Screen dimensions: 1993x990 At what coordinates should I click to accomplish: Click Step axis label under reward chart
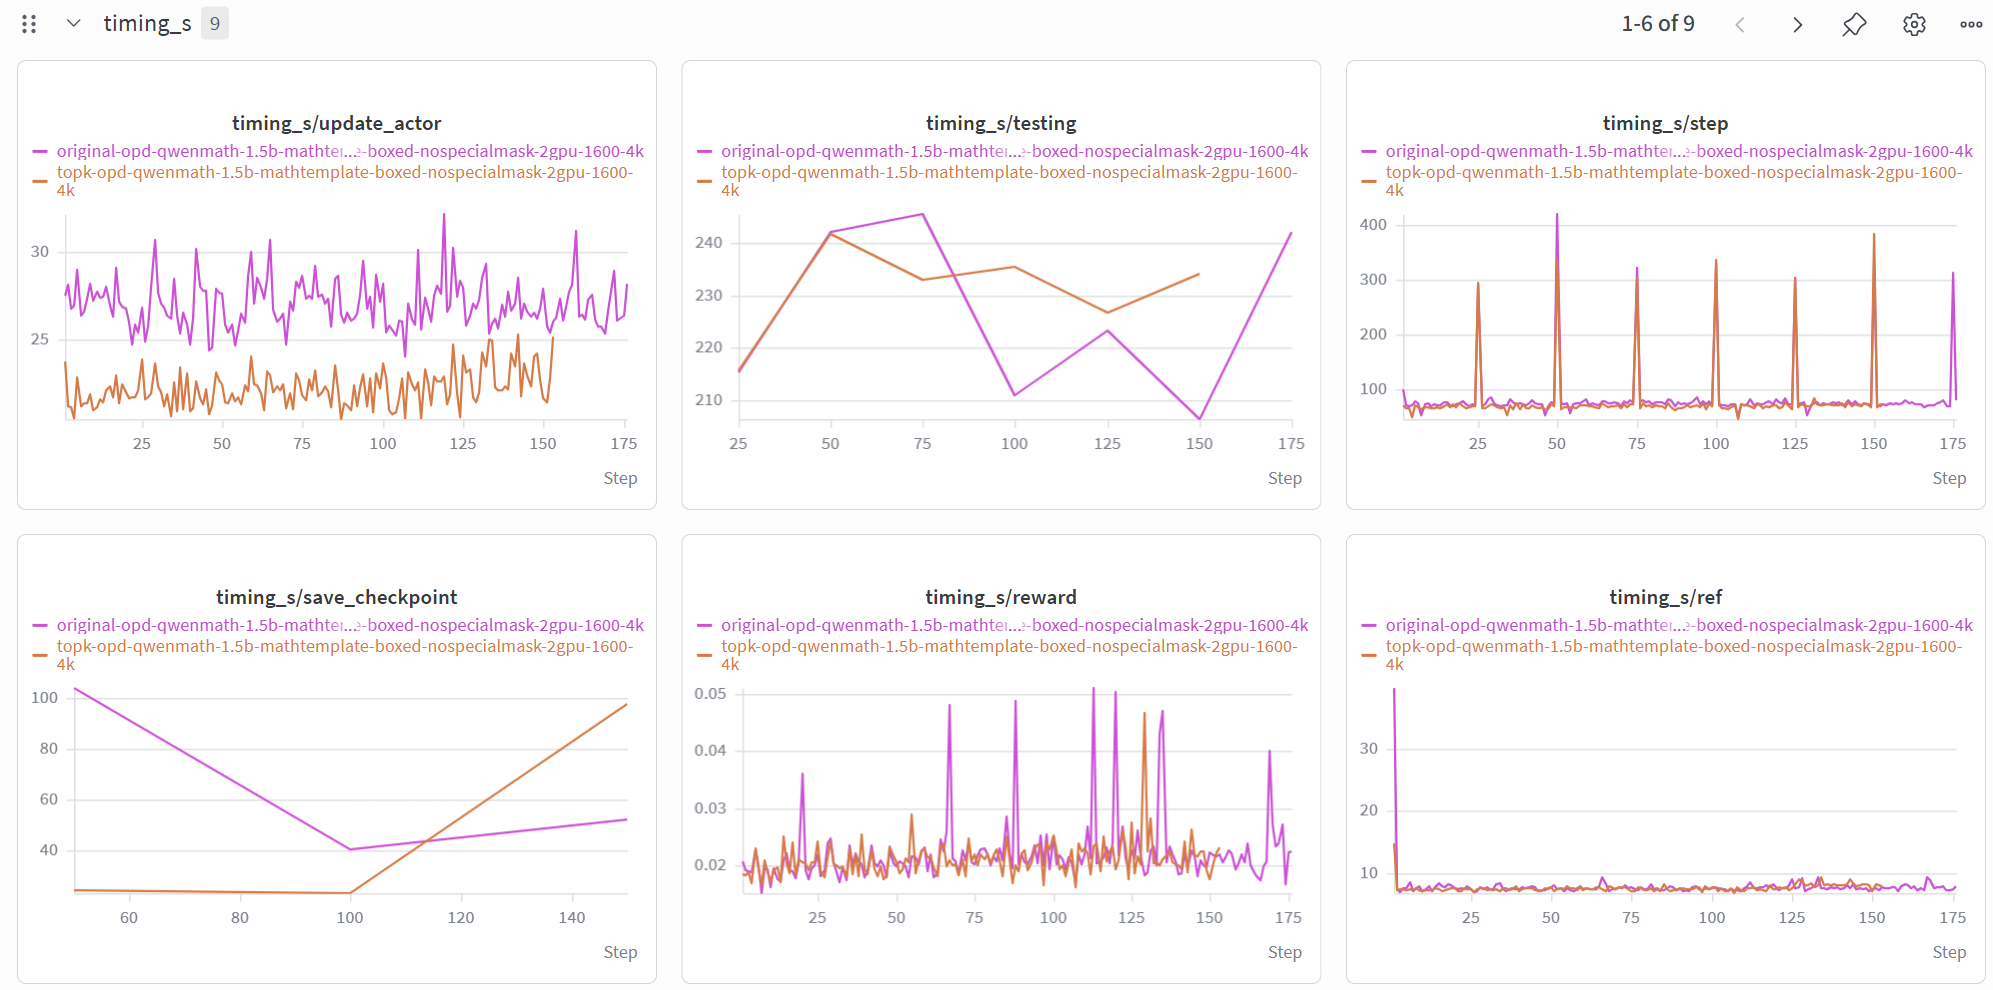tap(1285, 953)
